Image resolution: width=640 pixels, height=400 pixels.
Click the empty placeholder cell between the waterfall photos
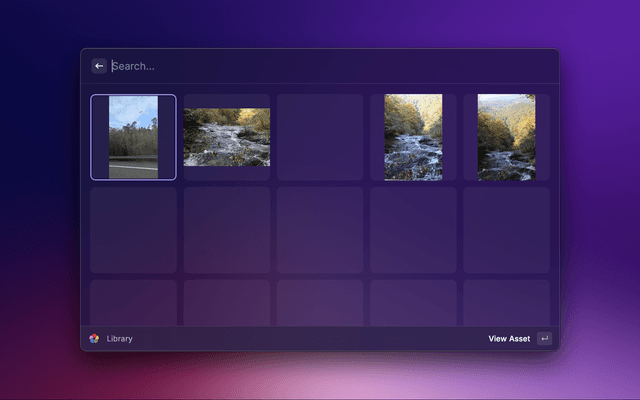[x=320, y=137]
